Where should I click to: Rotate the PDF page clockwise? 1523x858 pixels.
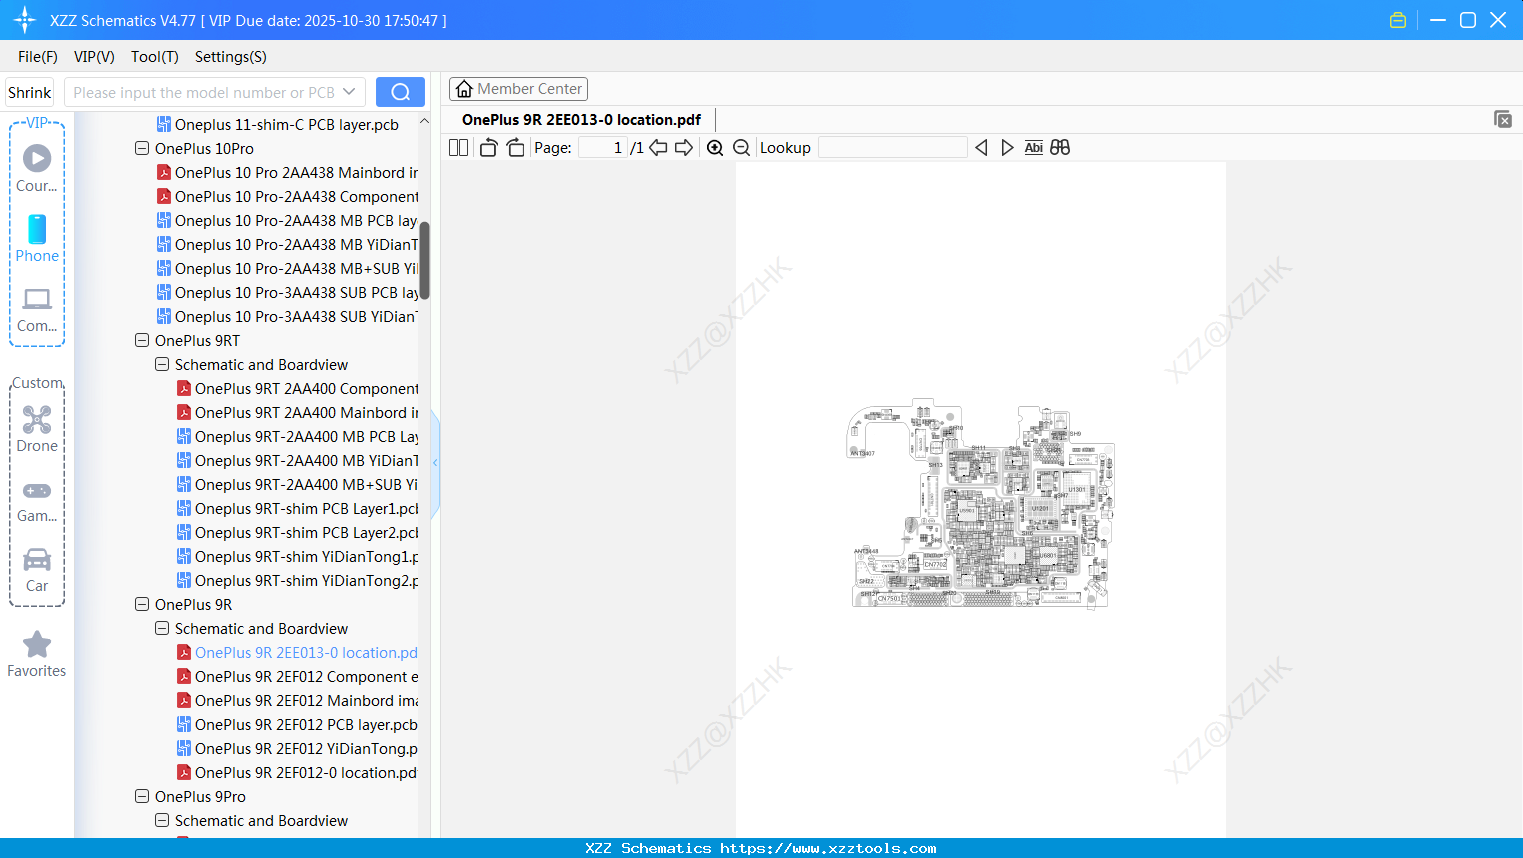click(515, 147)
